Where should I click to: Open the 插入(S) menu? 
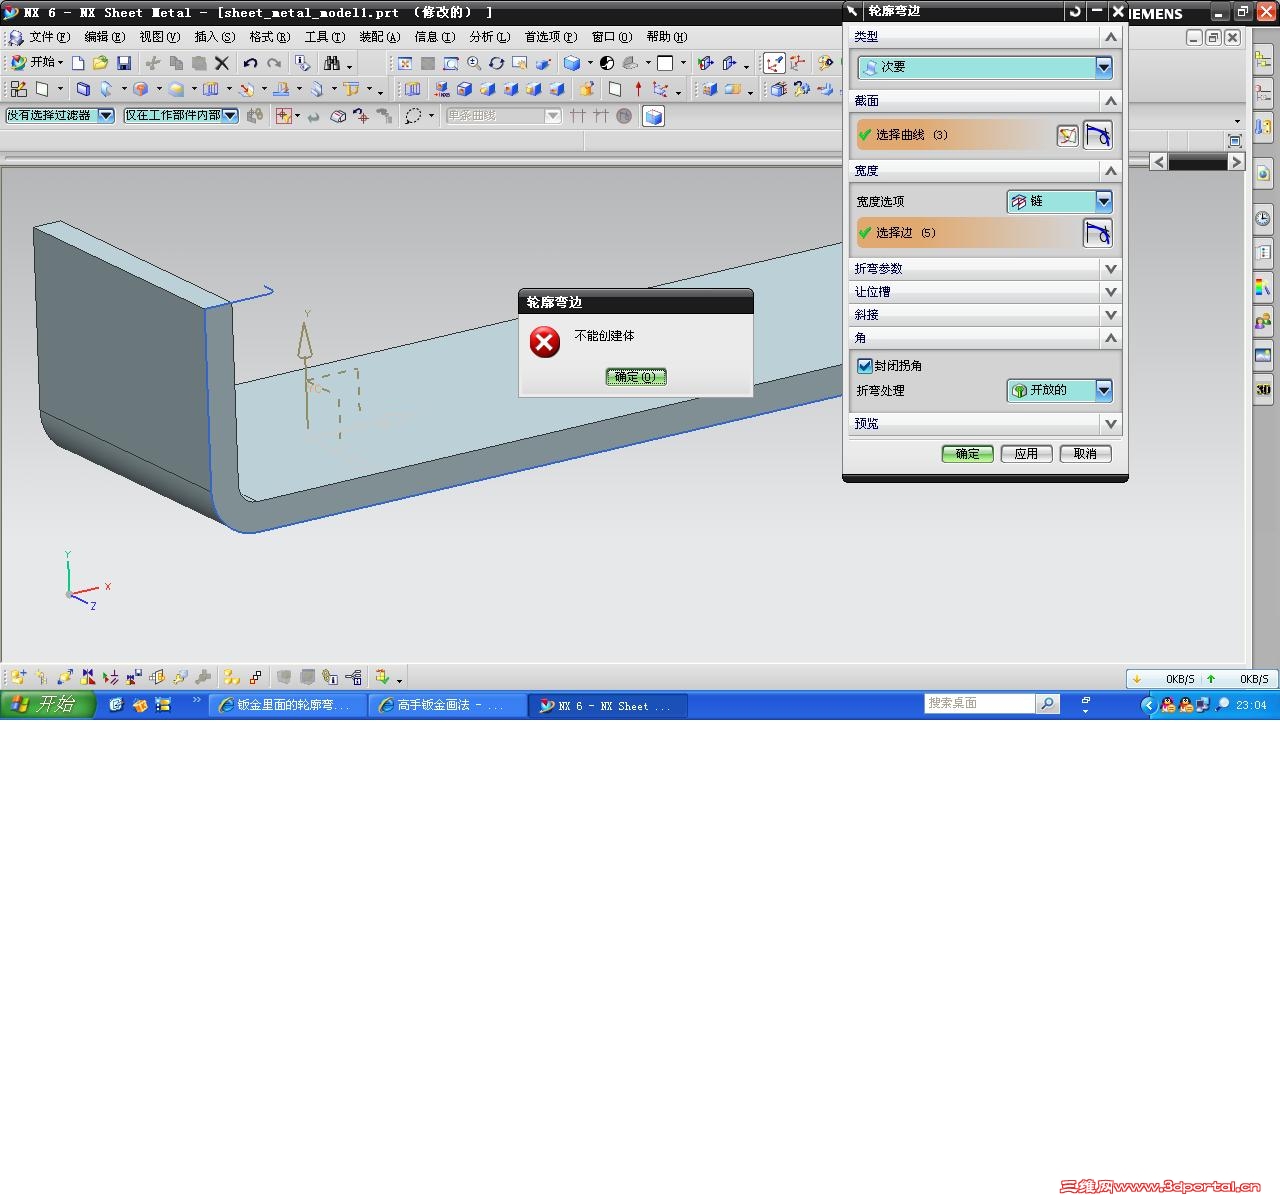215,37
